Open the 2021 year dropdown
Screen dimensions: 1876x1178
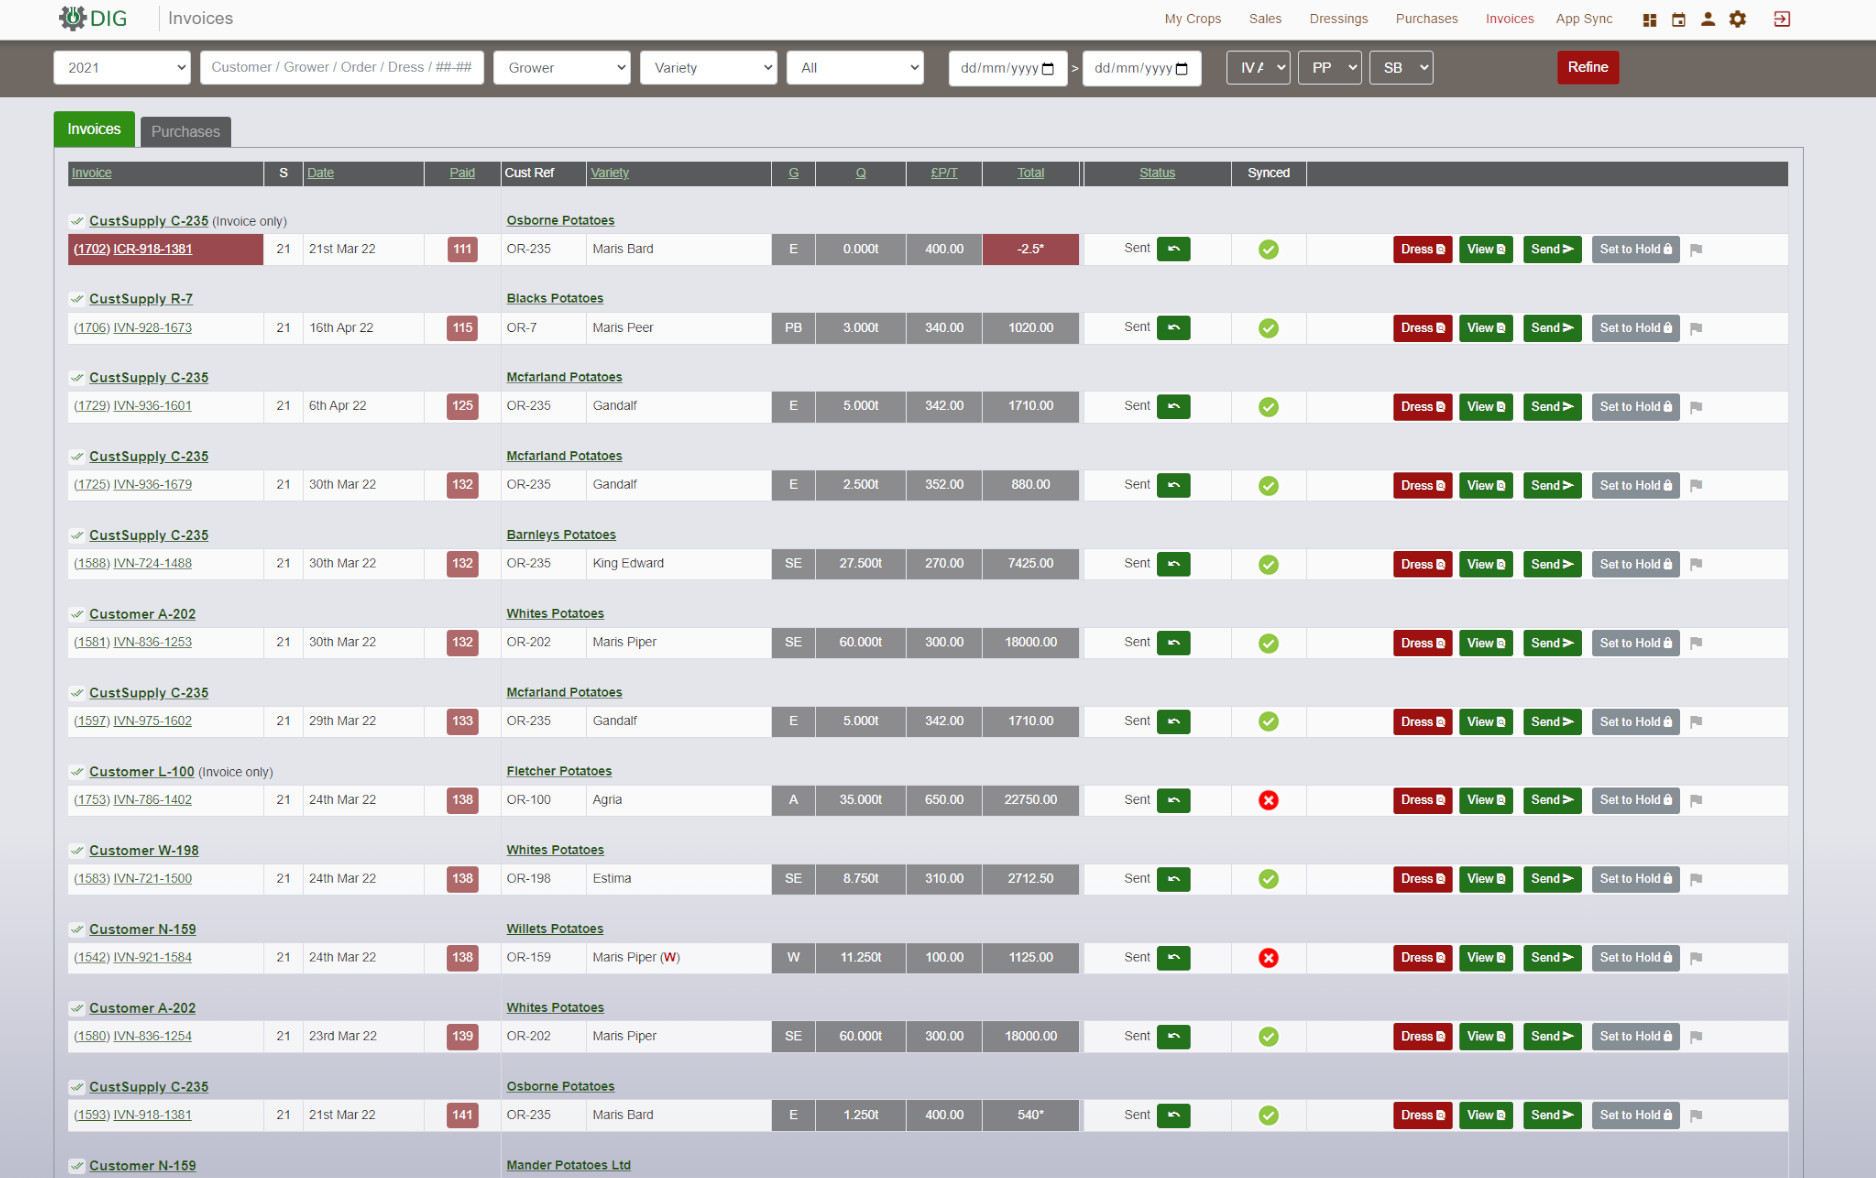coord(122,68)
